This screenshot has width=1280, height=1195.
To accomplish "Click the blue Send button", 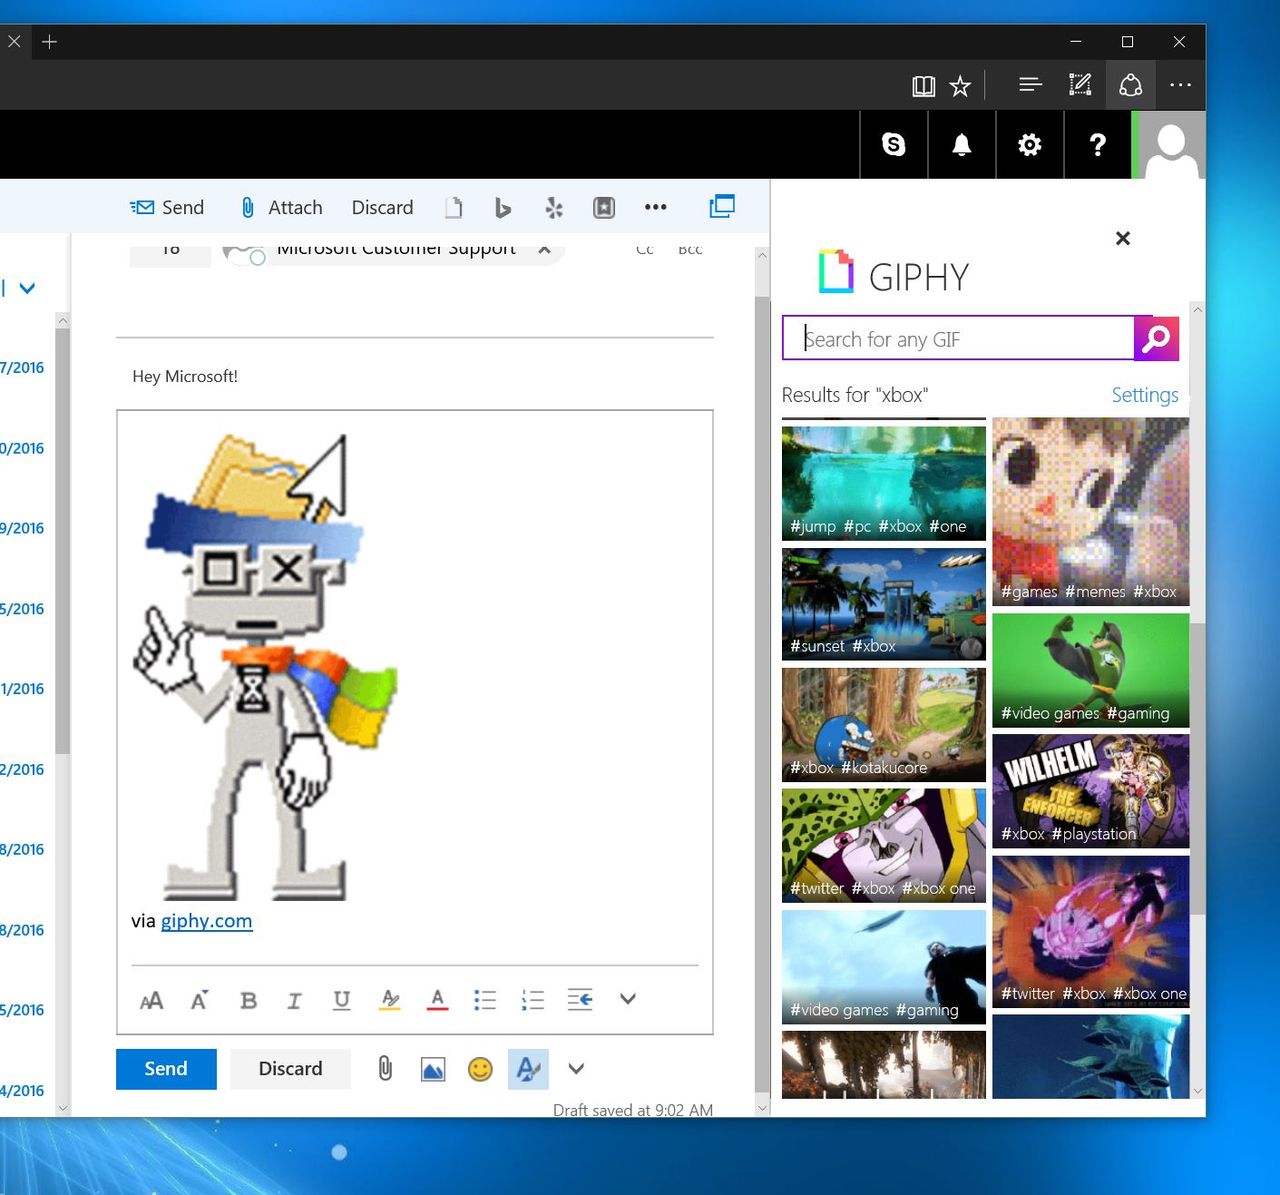I will (166, 1069).
